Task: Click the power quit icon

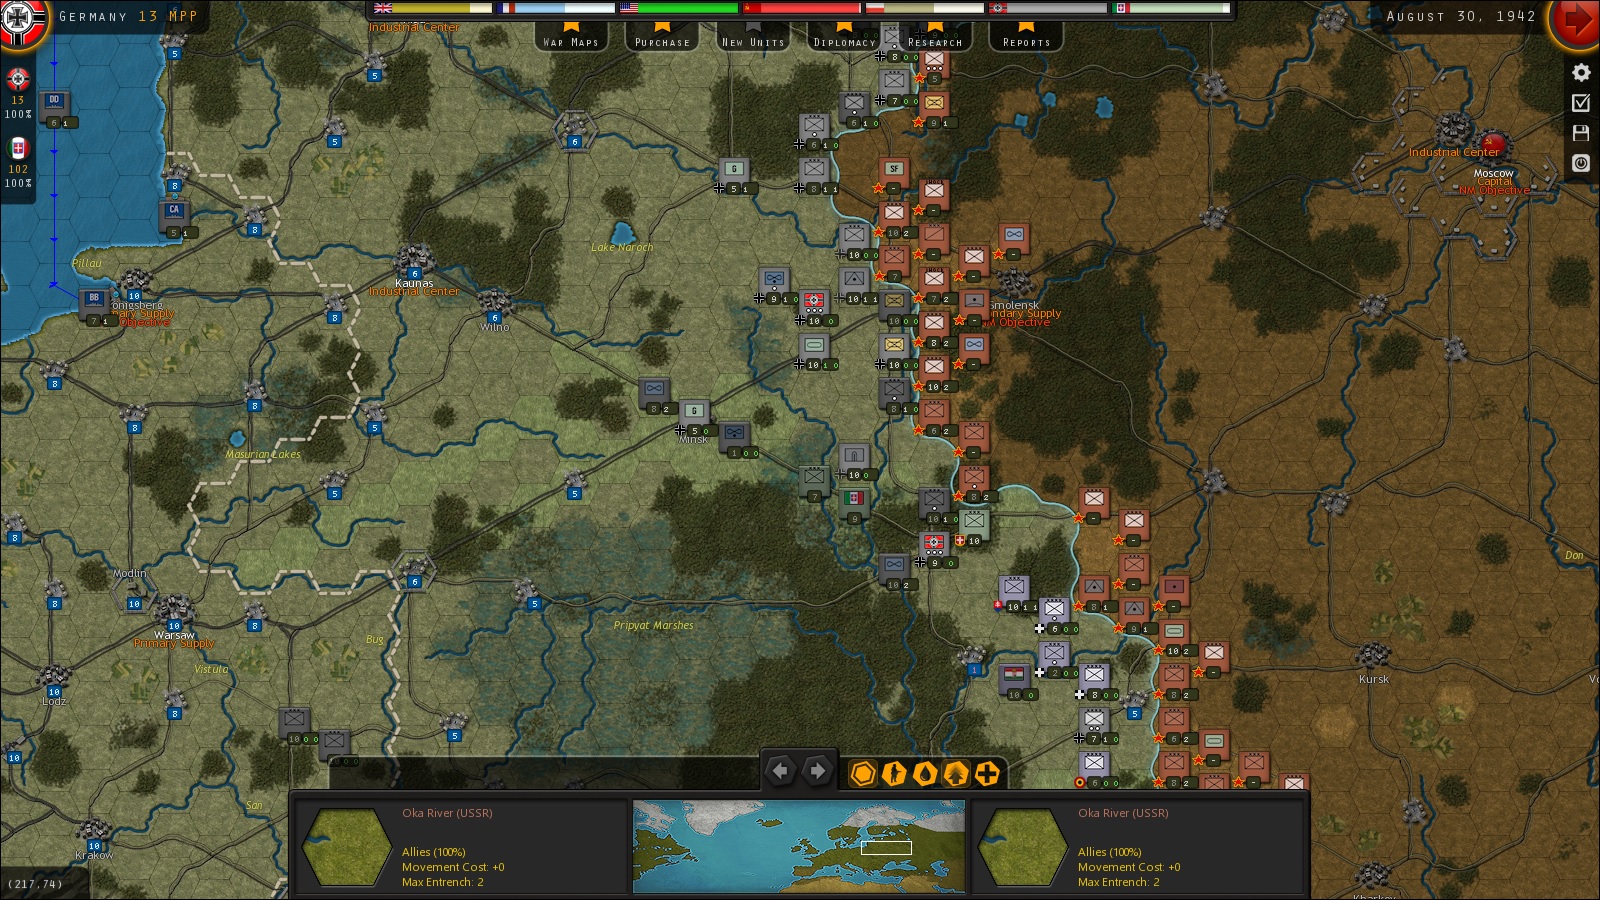Action: point(1581,162)
